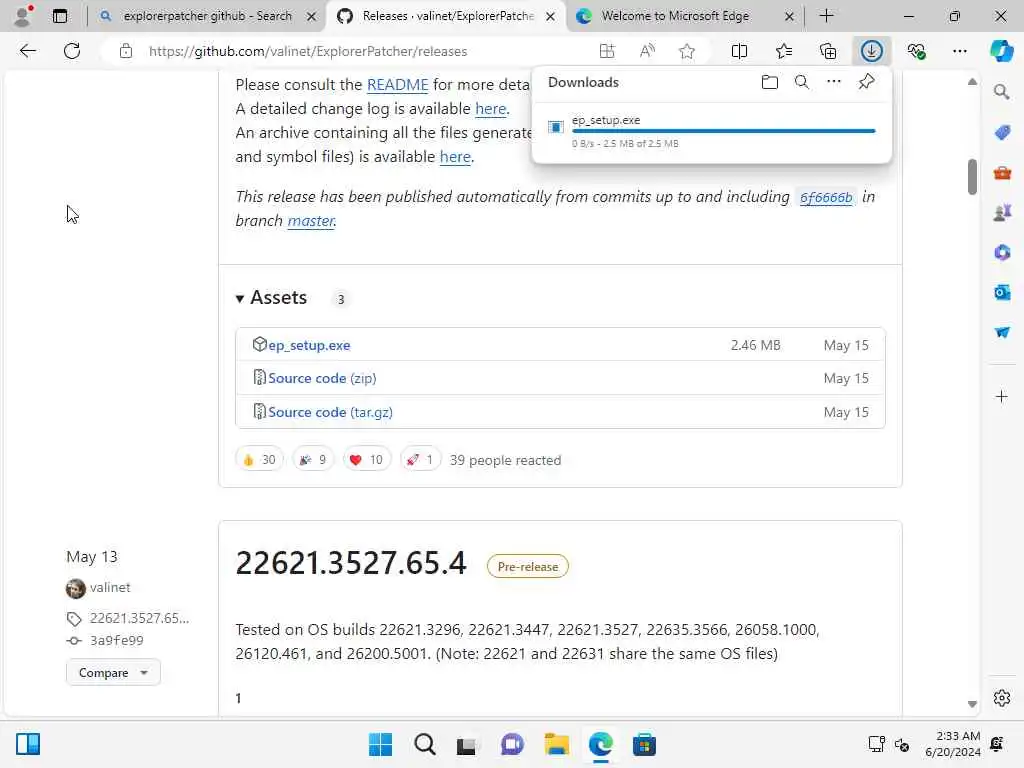
Task: Open the Collections icon
Action: [828, 51]
